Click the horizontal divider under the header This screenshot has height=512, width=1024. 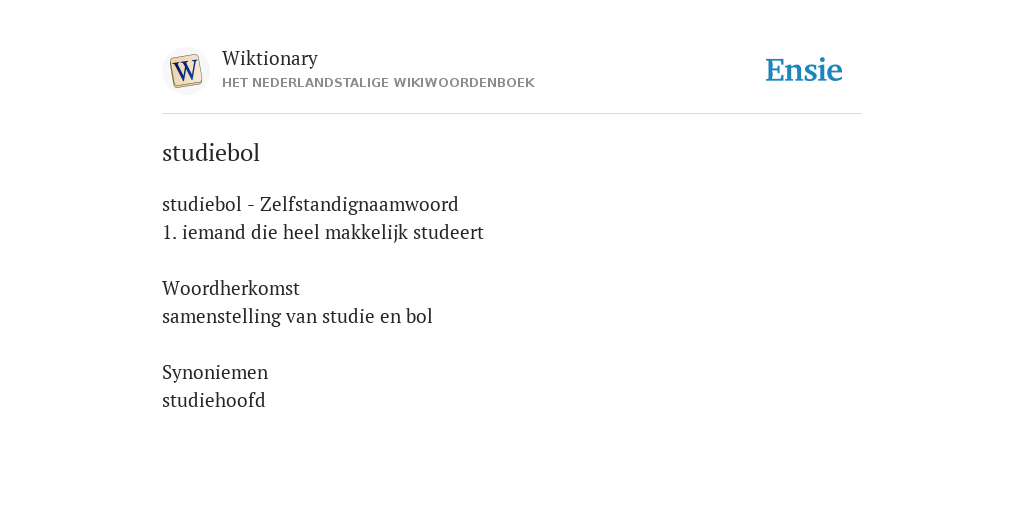click(512, 114)
